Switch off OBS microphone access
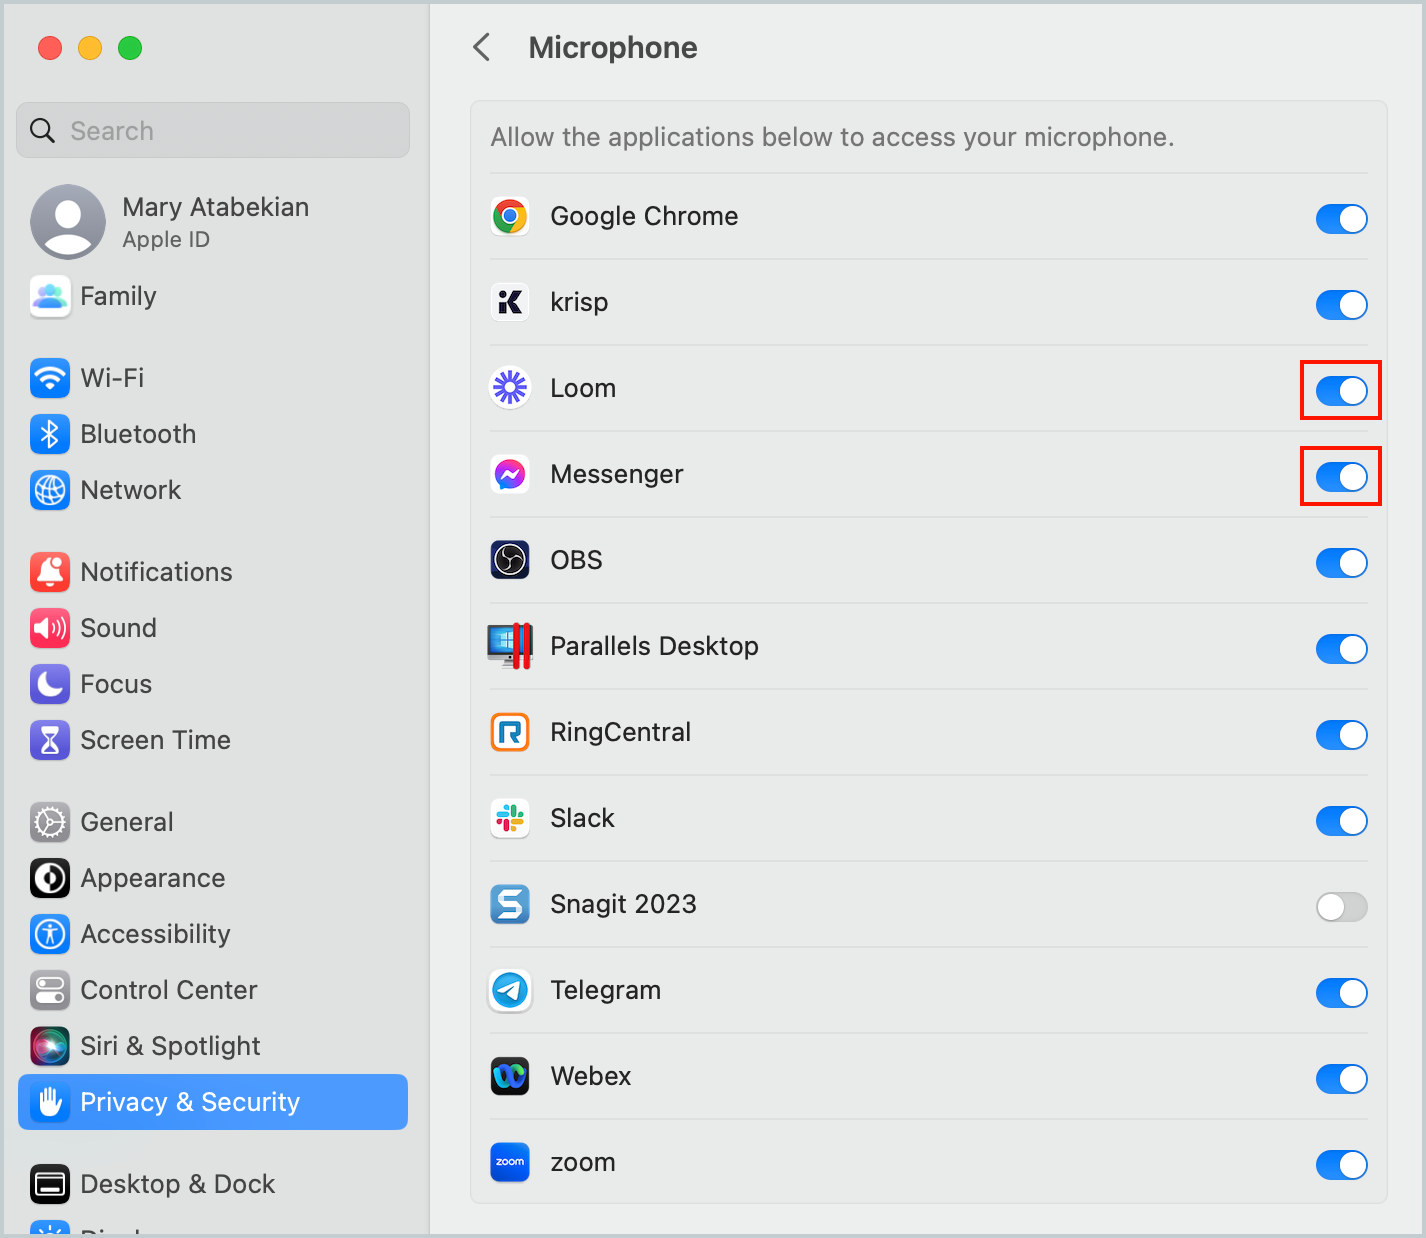Image resolution: width=1426 pixels, height=1238 pixels. pyautogui.click(x=1341, y=563)
